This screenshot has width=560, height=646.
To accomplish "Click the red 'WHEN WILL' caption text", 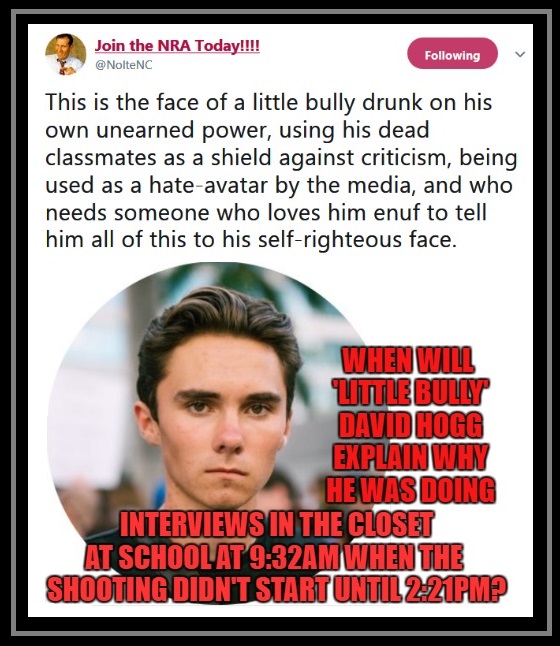I will [x=408, y=360].
